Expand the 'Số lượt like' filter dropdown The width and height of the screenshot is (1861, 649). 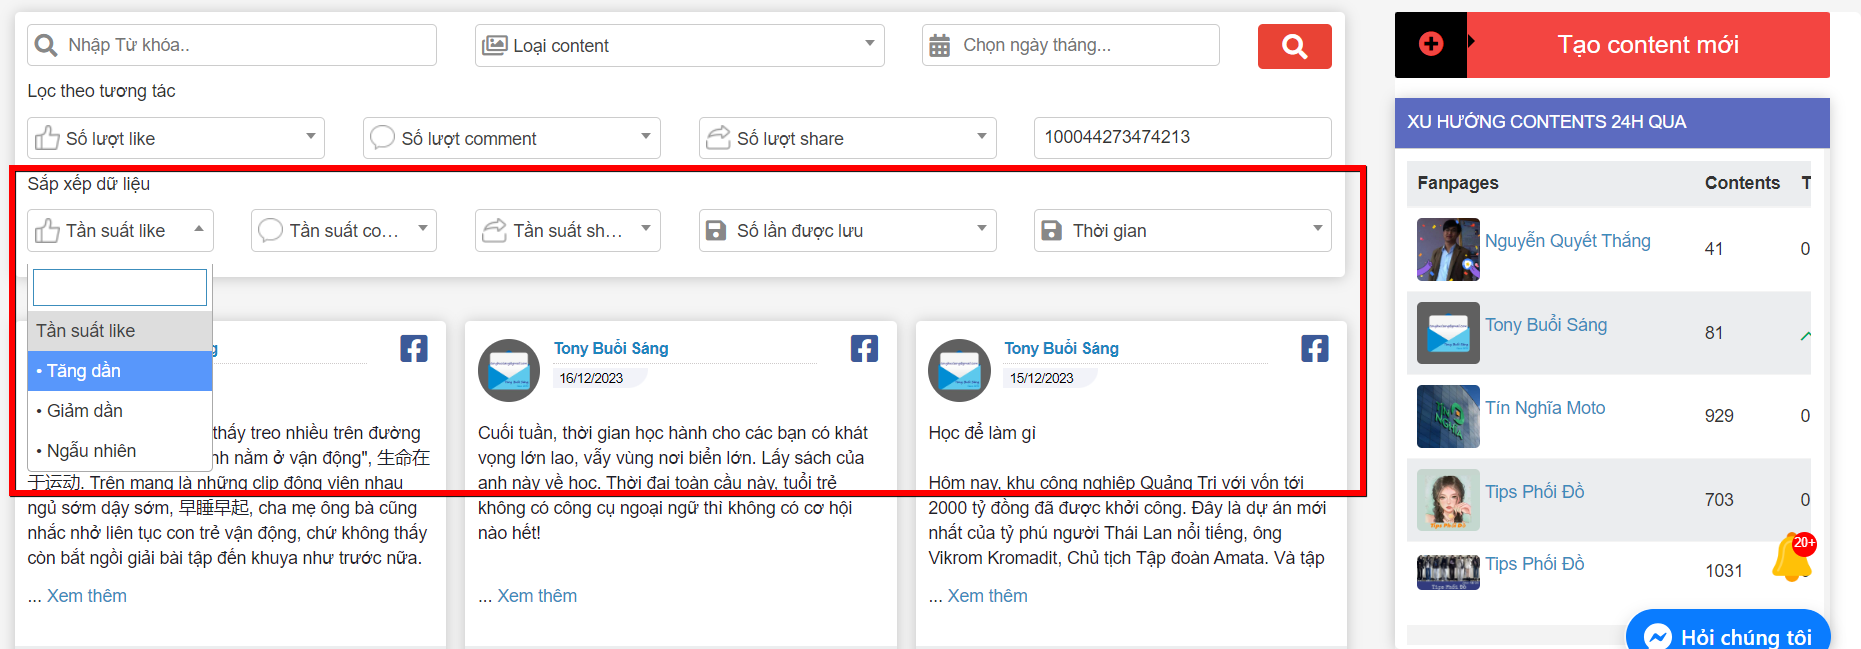click(176, 138)
